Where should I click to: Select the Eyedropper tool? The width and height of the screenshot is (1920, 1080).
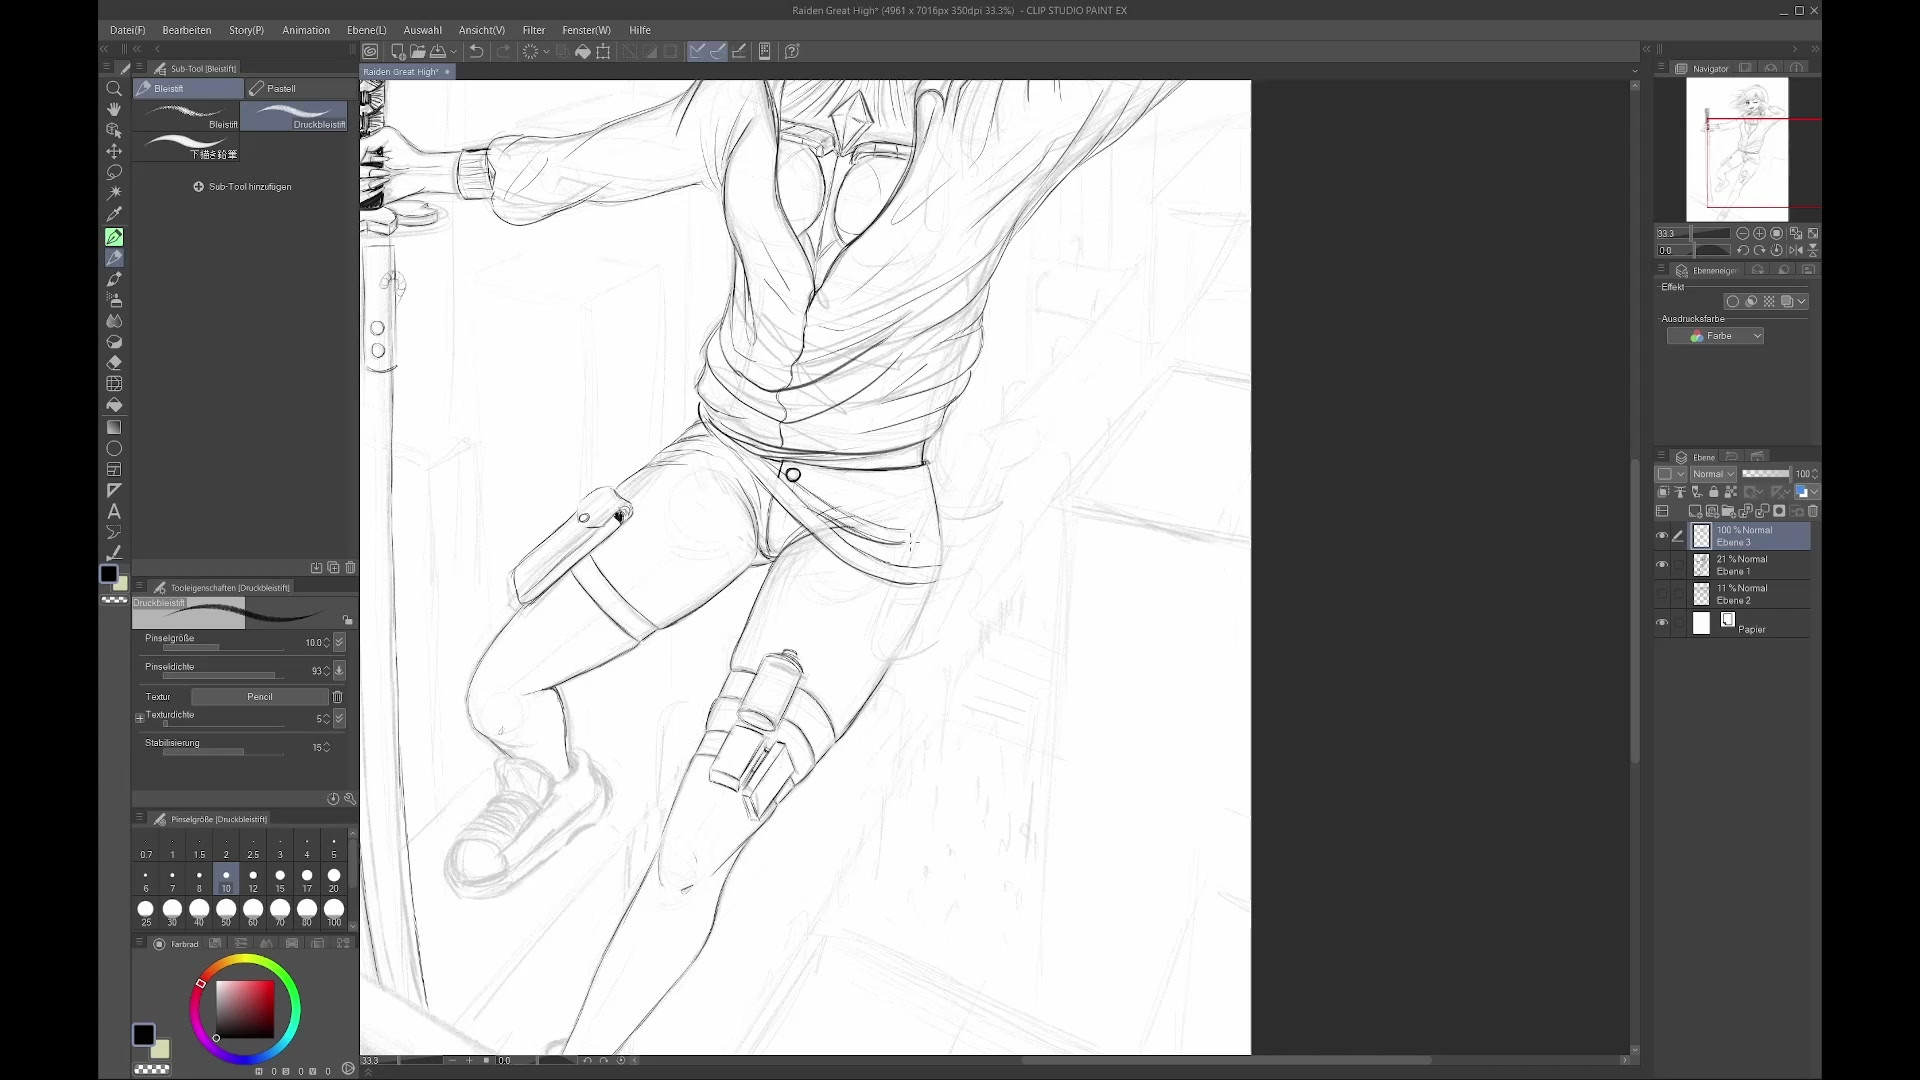point(114,214)
